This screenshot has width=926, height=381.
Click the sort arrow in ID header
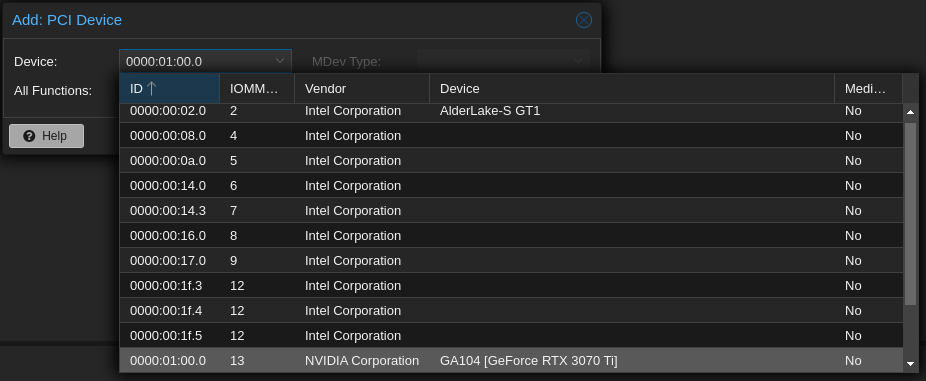click(x=151, y=89)
